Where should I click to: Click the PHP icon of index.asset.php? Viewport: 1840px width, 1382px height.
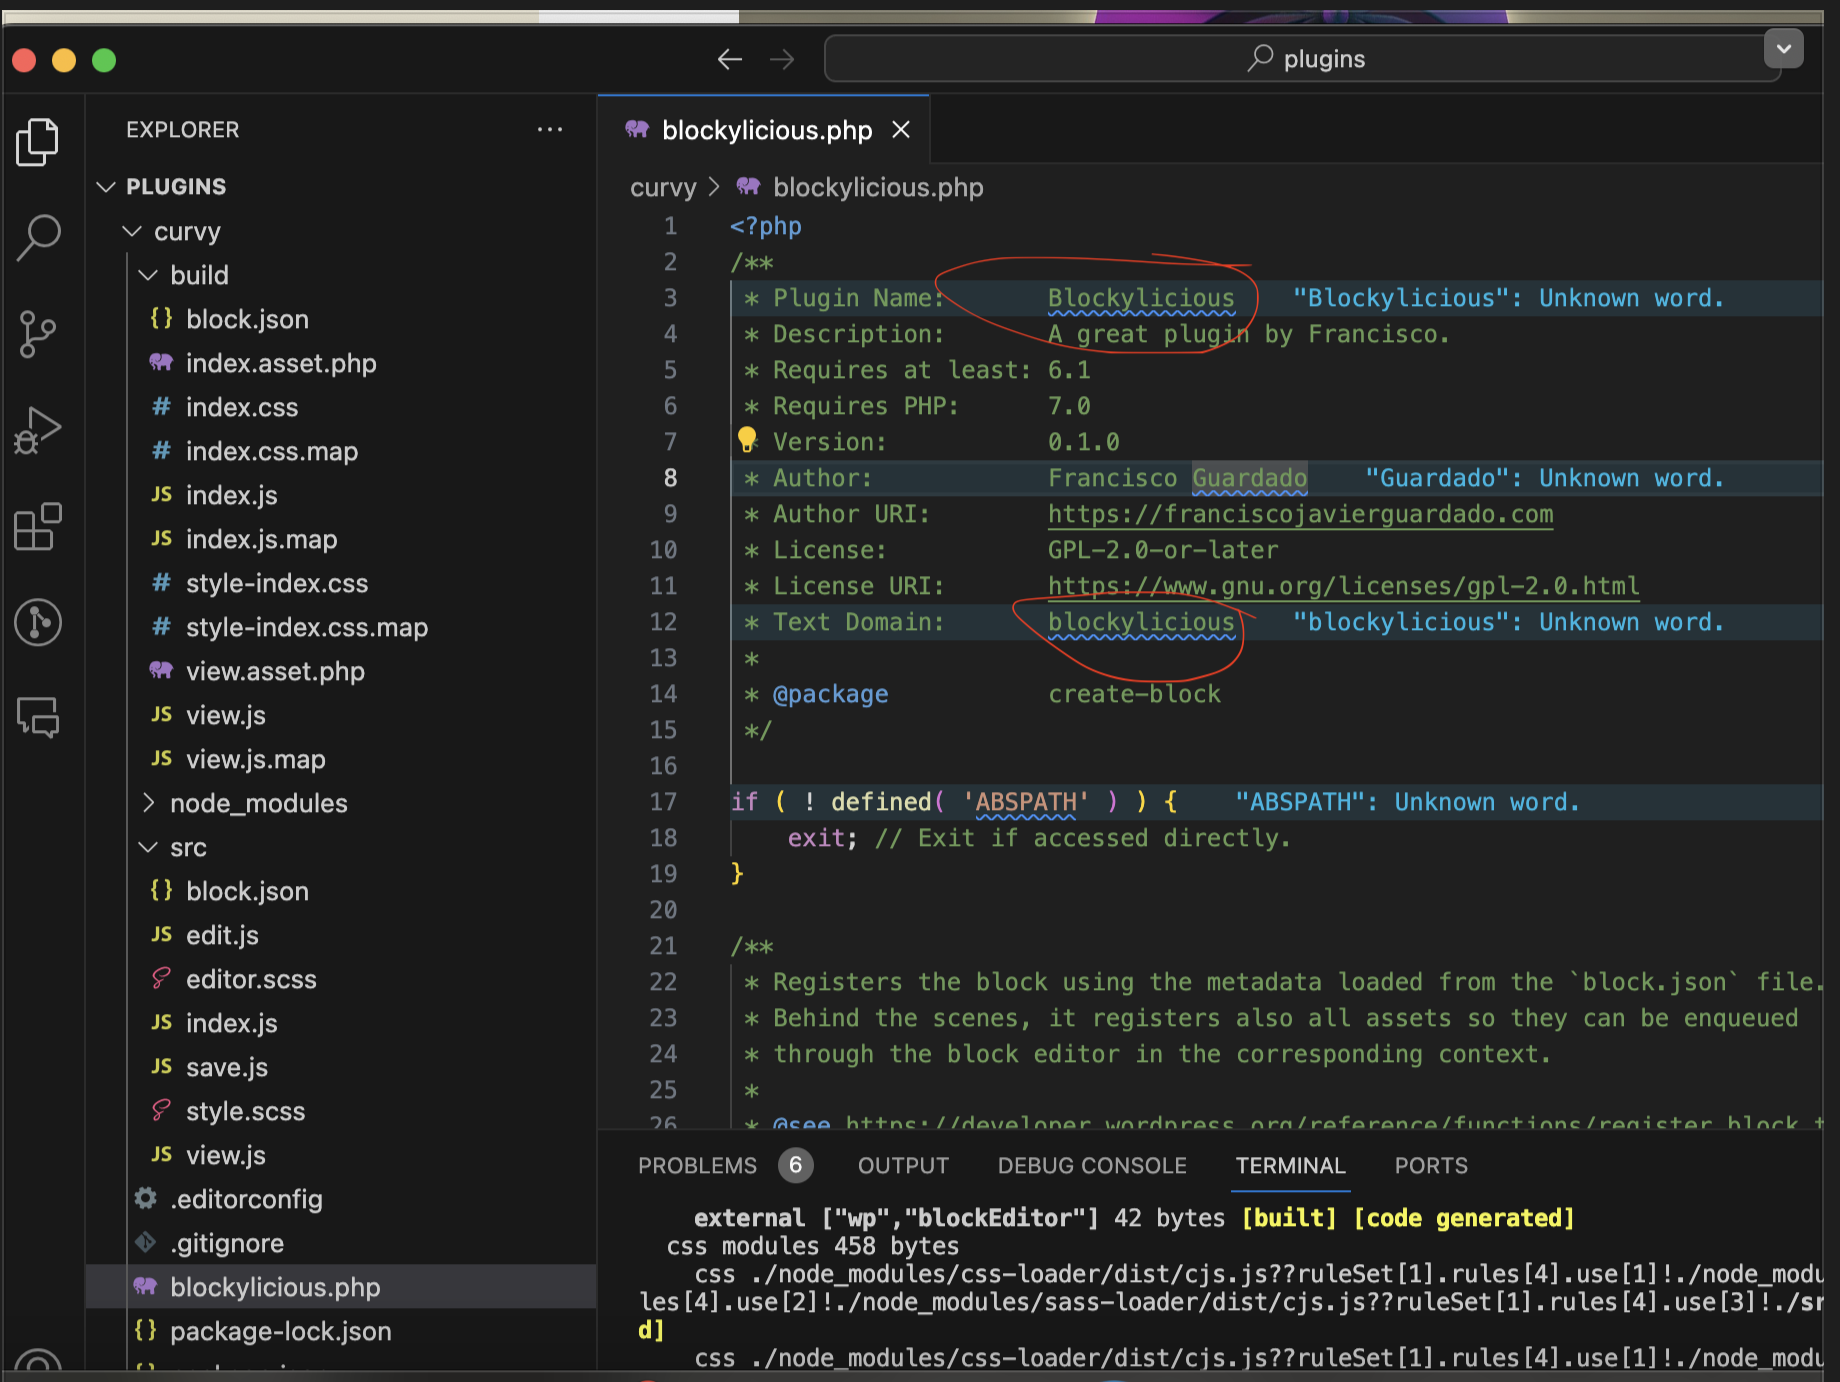(161, 362)
